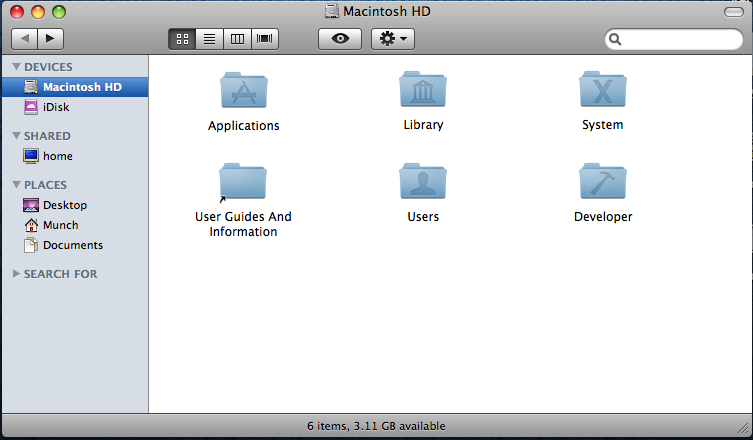This screenshot has width=753, height=440.
Task: Click the '6 items, 3.11 GB available' status text
Action: (376, 426)
